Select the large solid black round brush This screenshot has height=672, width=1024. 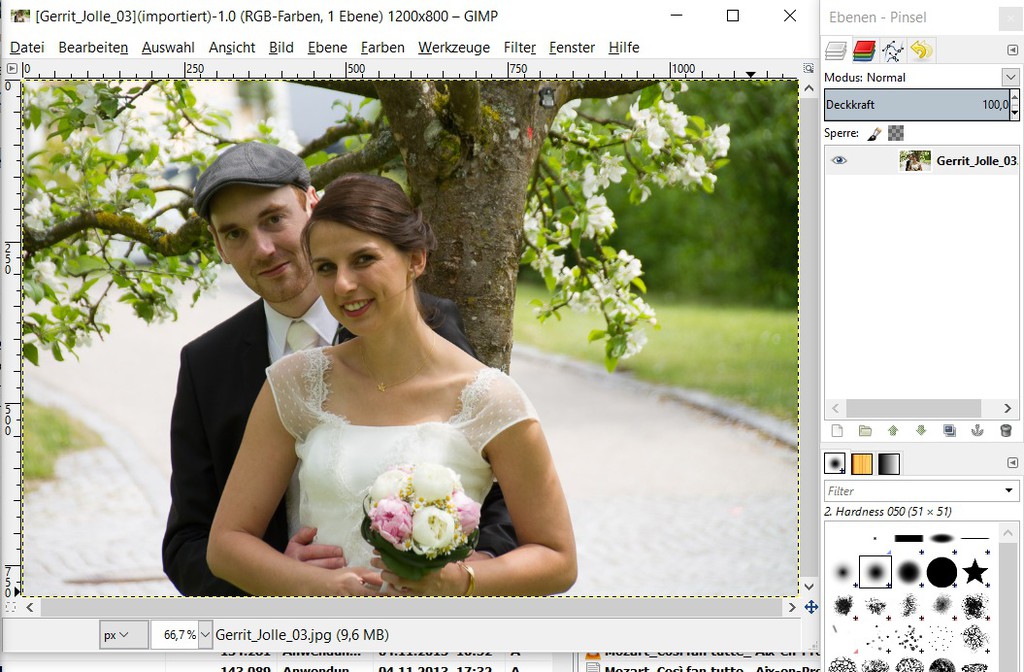pyautogui.click(x=942, y=572)
